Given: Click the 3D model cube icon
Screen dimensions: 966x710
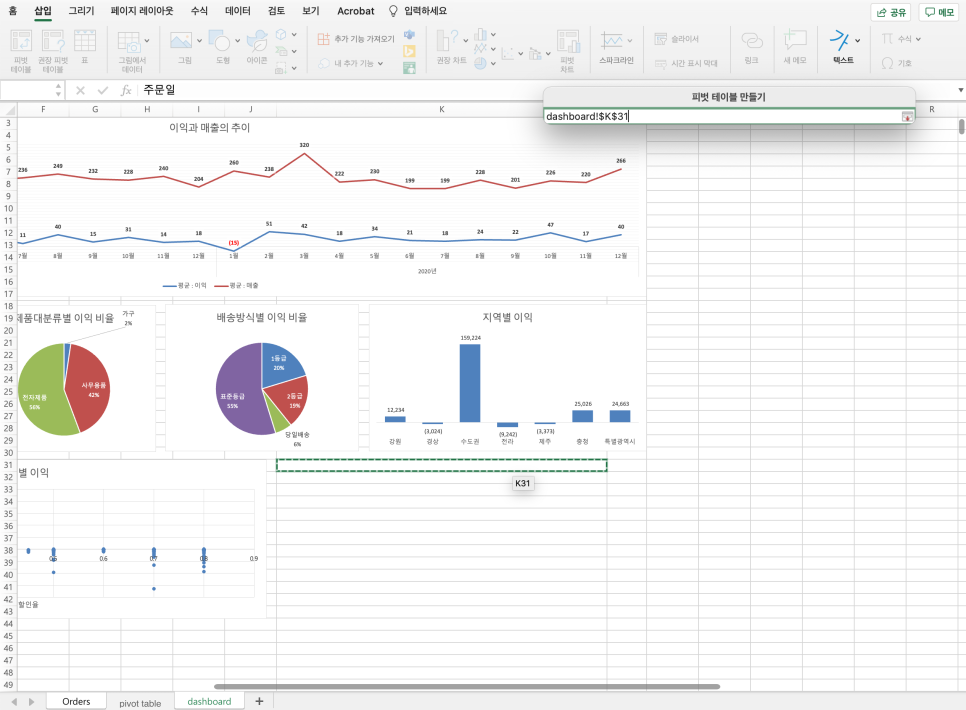Looking at the screenshot, I should click(281, 35).
